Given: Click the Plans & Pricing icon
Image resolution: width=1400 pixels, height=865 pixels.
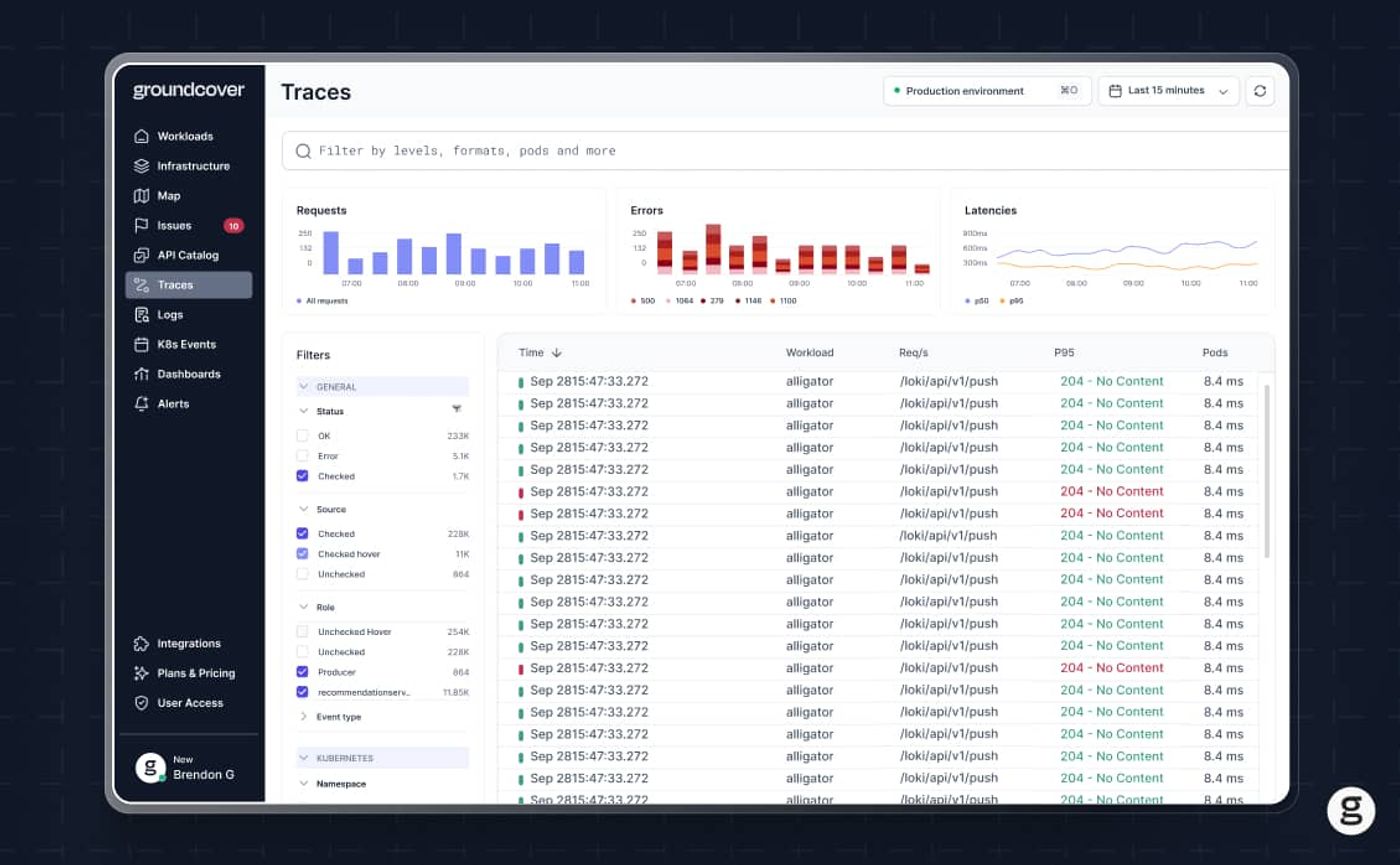Looking at the screenshot, I should tap(141, 673).
